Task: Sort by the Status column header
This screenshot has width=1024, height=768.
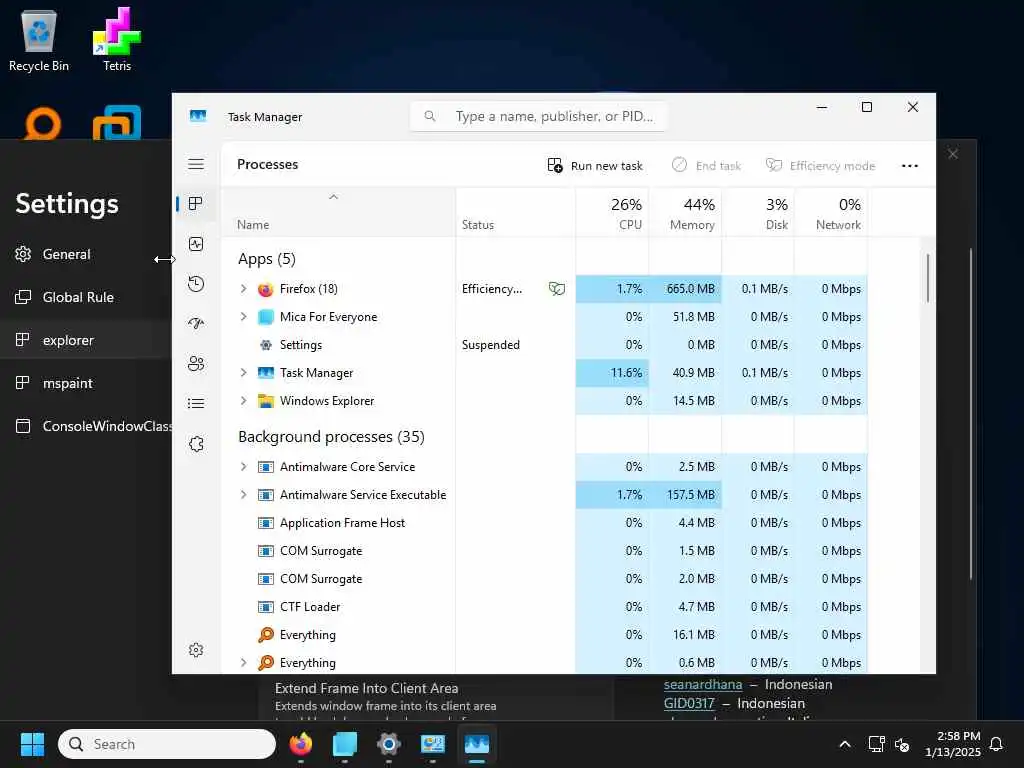Action: tap(515, 213)
